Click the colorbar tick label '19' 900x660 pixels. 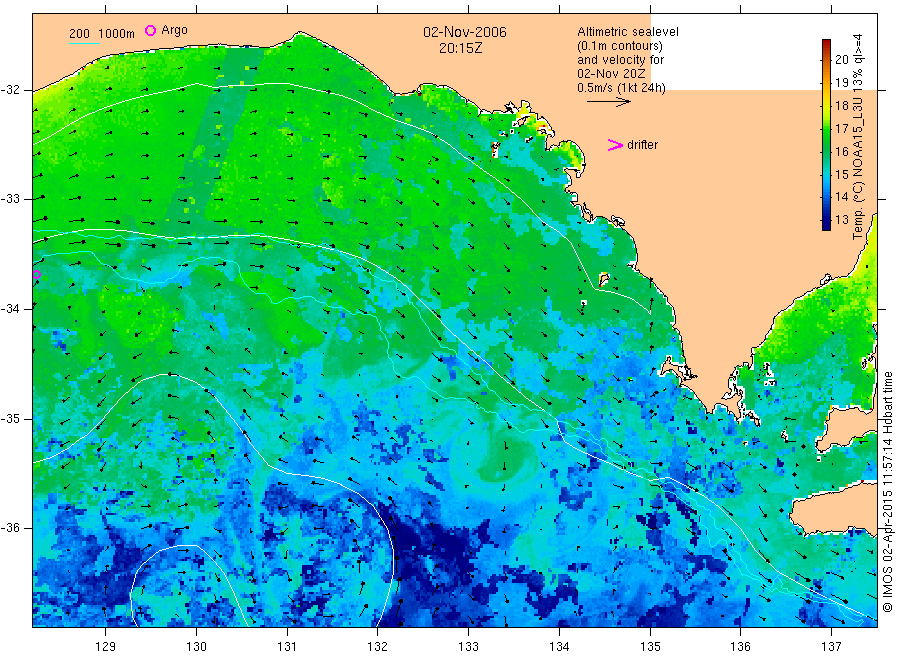[x=841, y=82]
